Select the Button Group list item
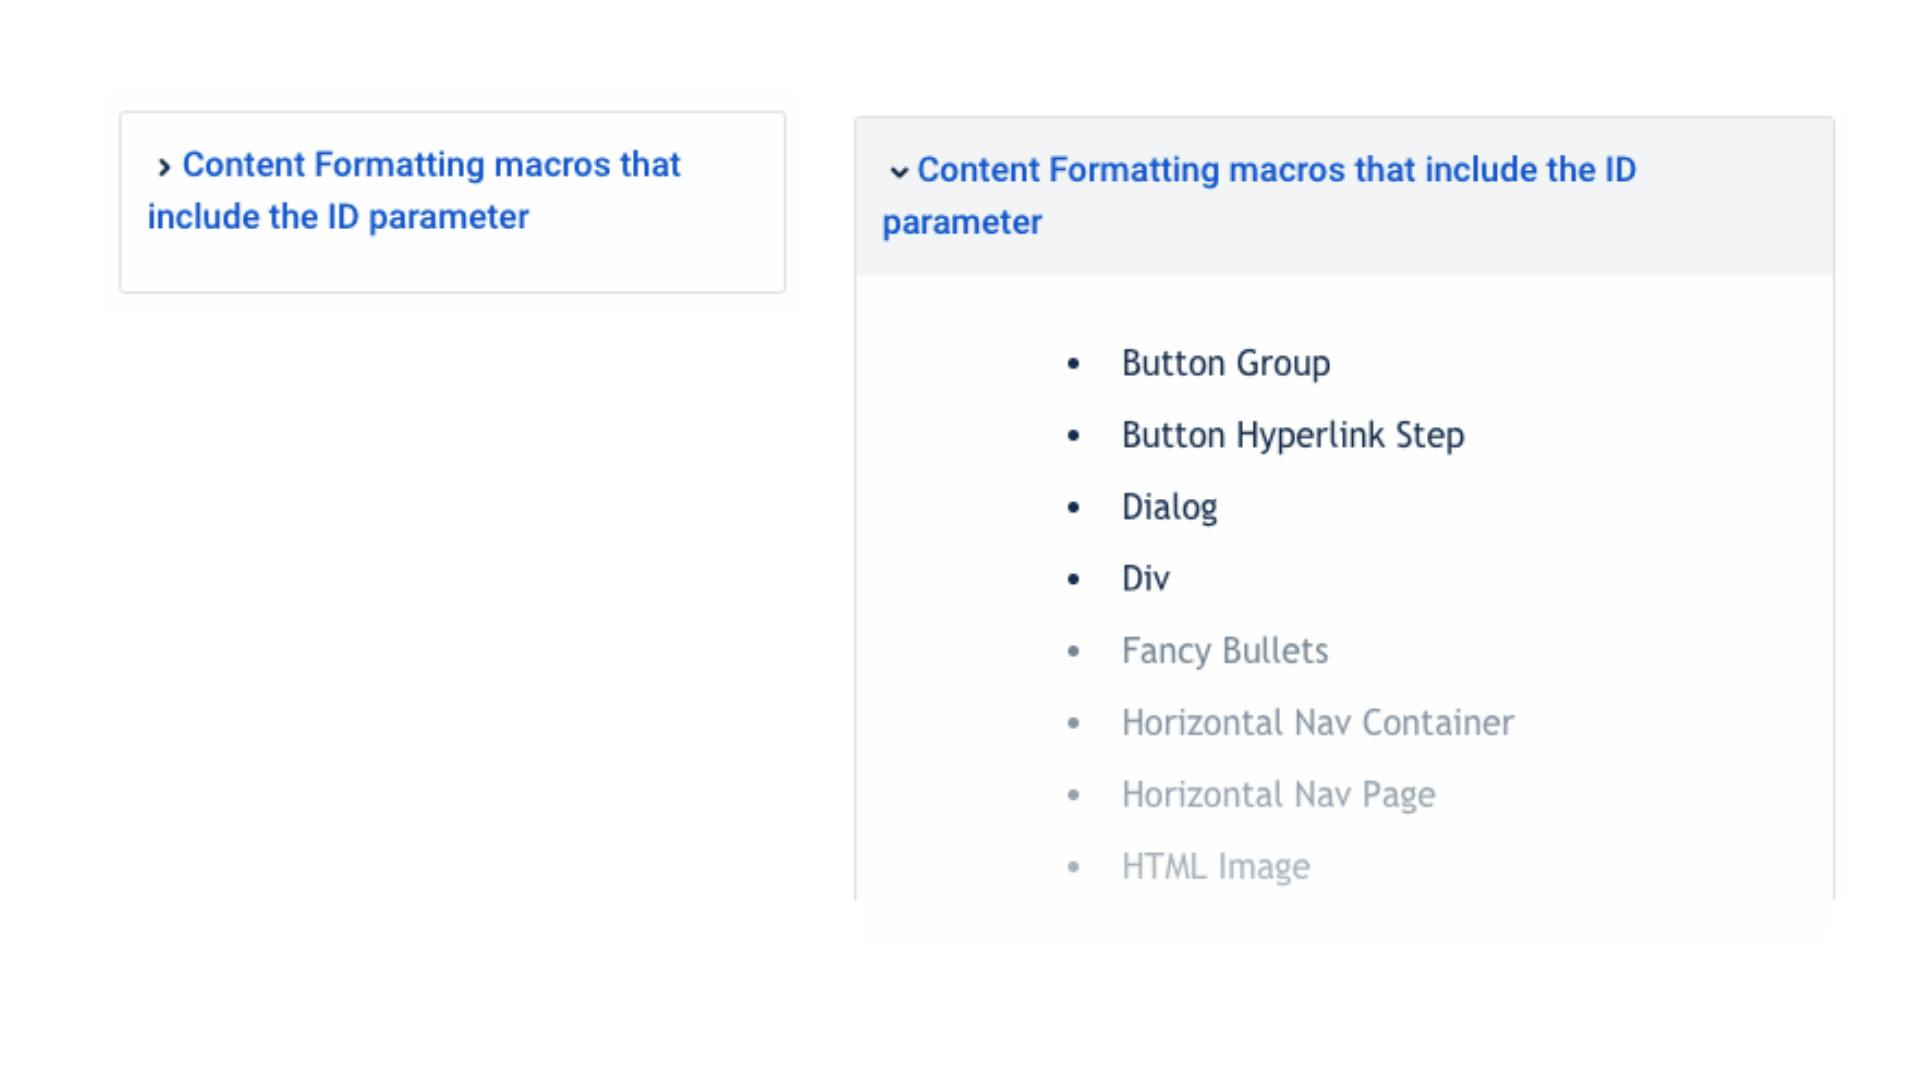The image size is (1920, 1080). coord(1226,363)
